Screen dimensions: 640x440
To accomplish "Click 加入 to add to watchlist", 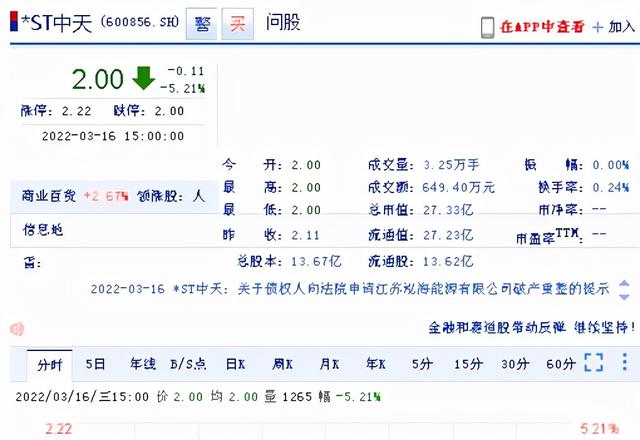I will pyautogui.click(x=622, y=27).
